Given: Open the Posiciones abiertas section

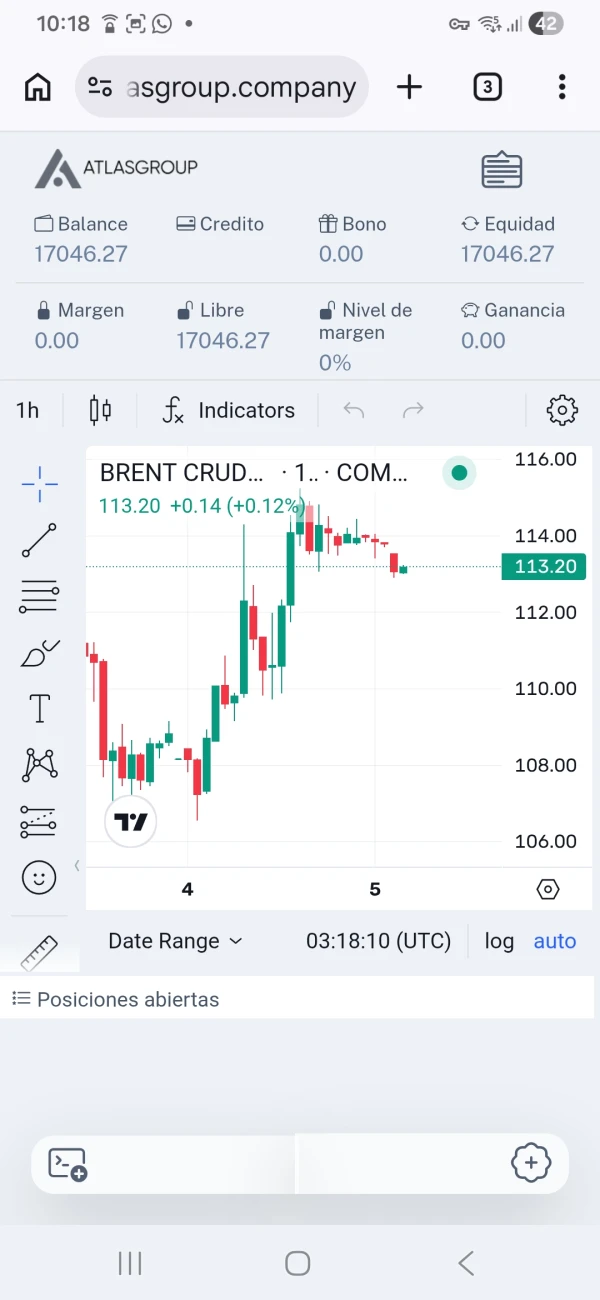Looking at the screenshot, I should tap(115, 999).
